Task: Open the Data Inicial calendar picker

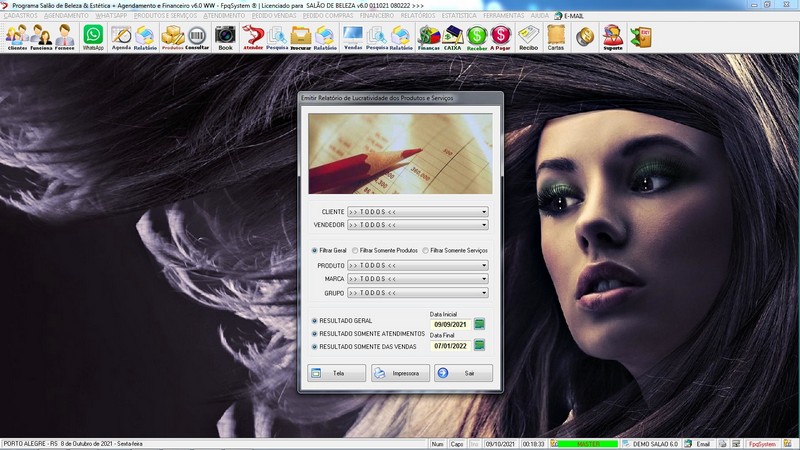Action: (479, 324)
